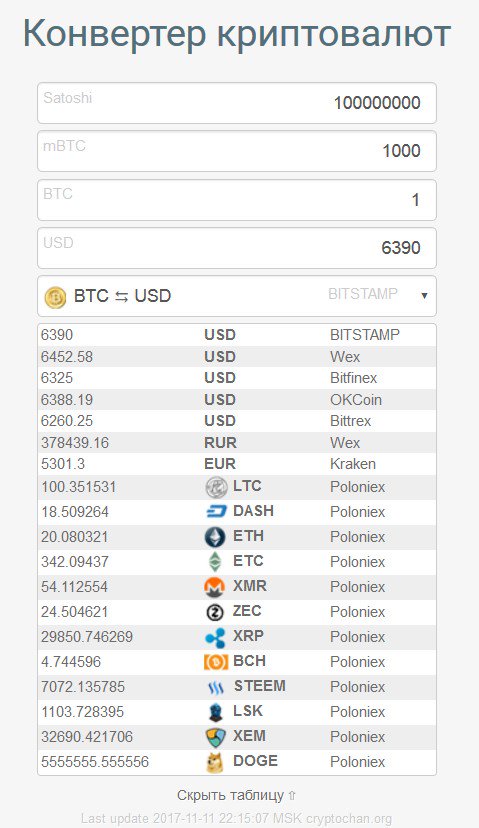The image size is (479, 828).
Task: Click the DOGE Dogecoin icon
Action: point(215,762)
